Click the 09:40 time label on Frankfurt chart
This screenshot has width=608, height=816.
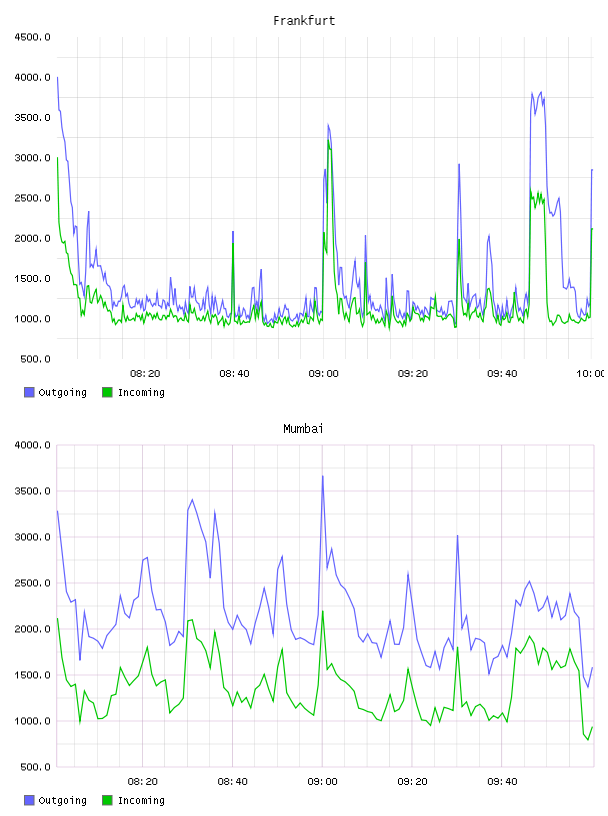point(502,374)
